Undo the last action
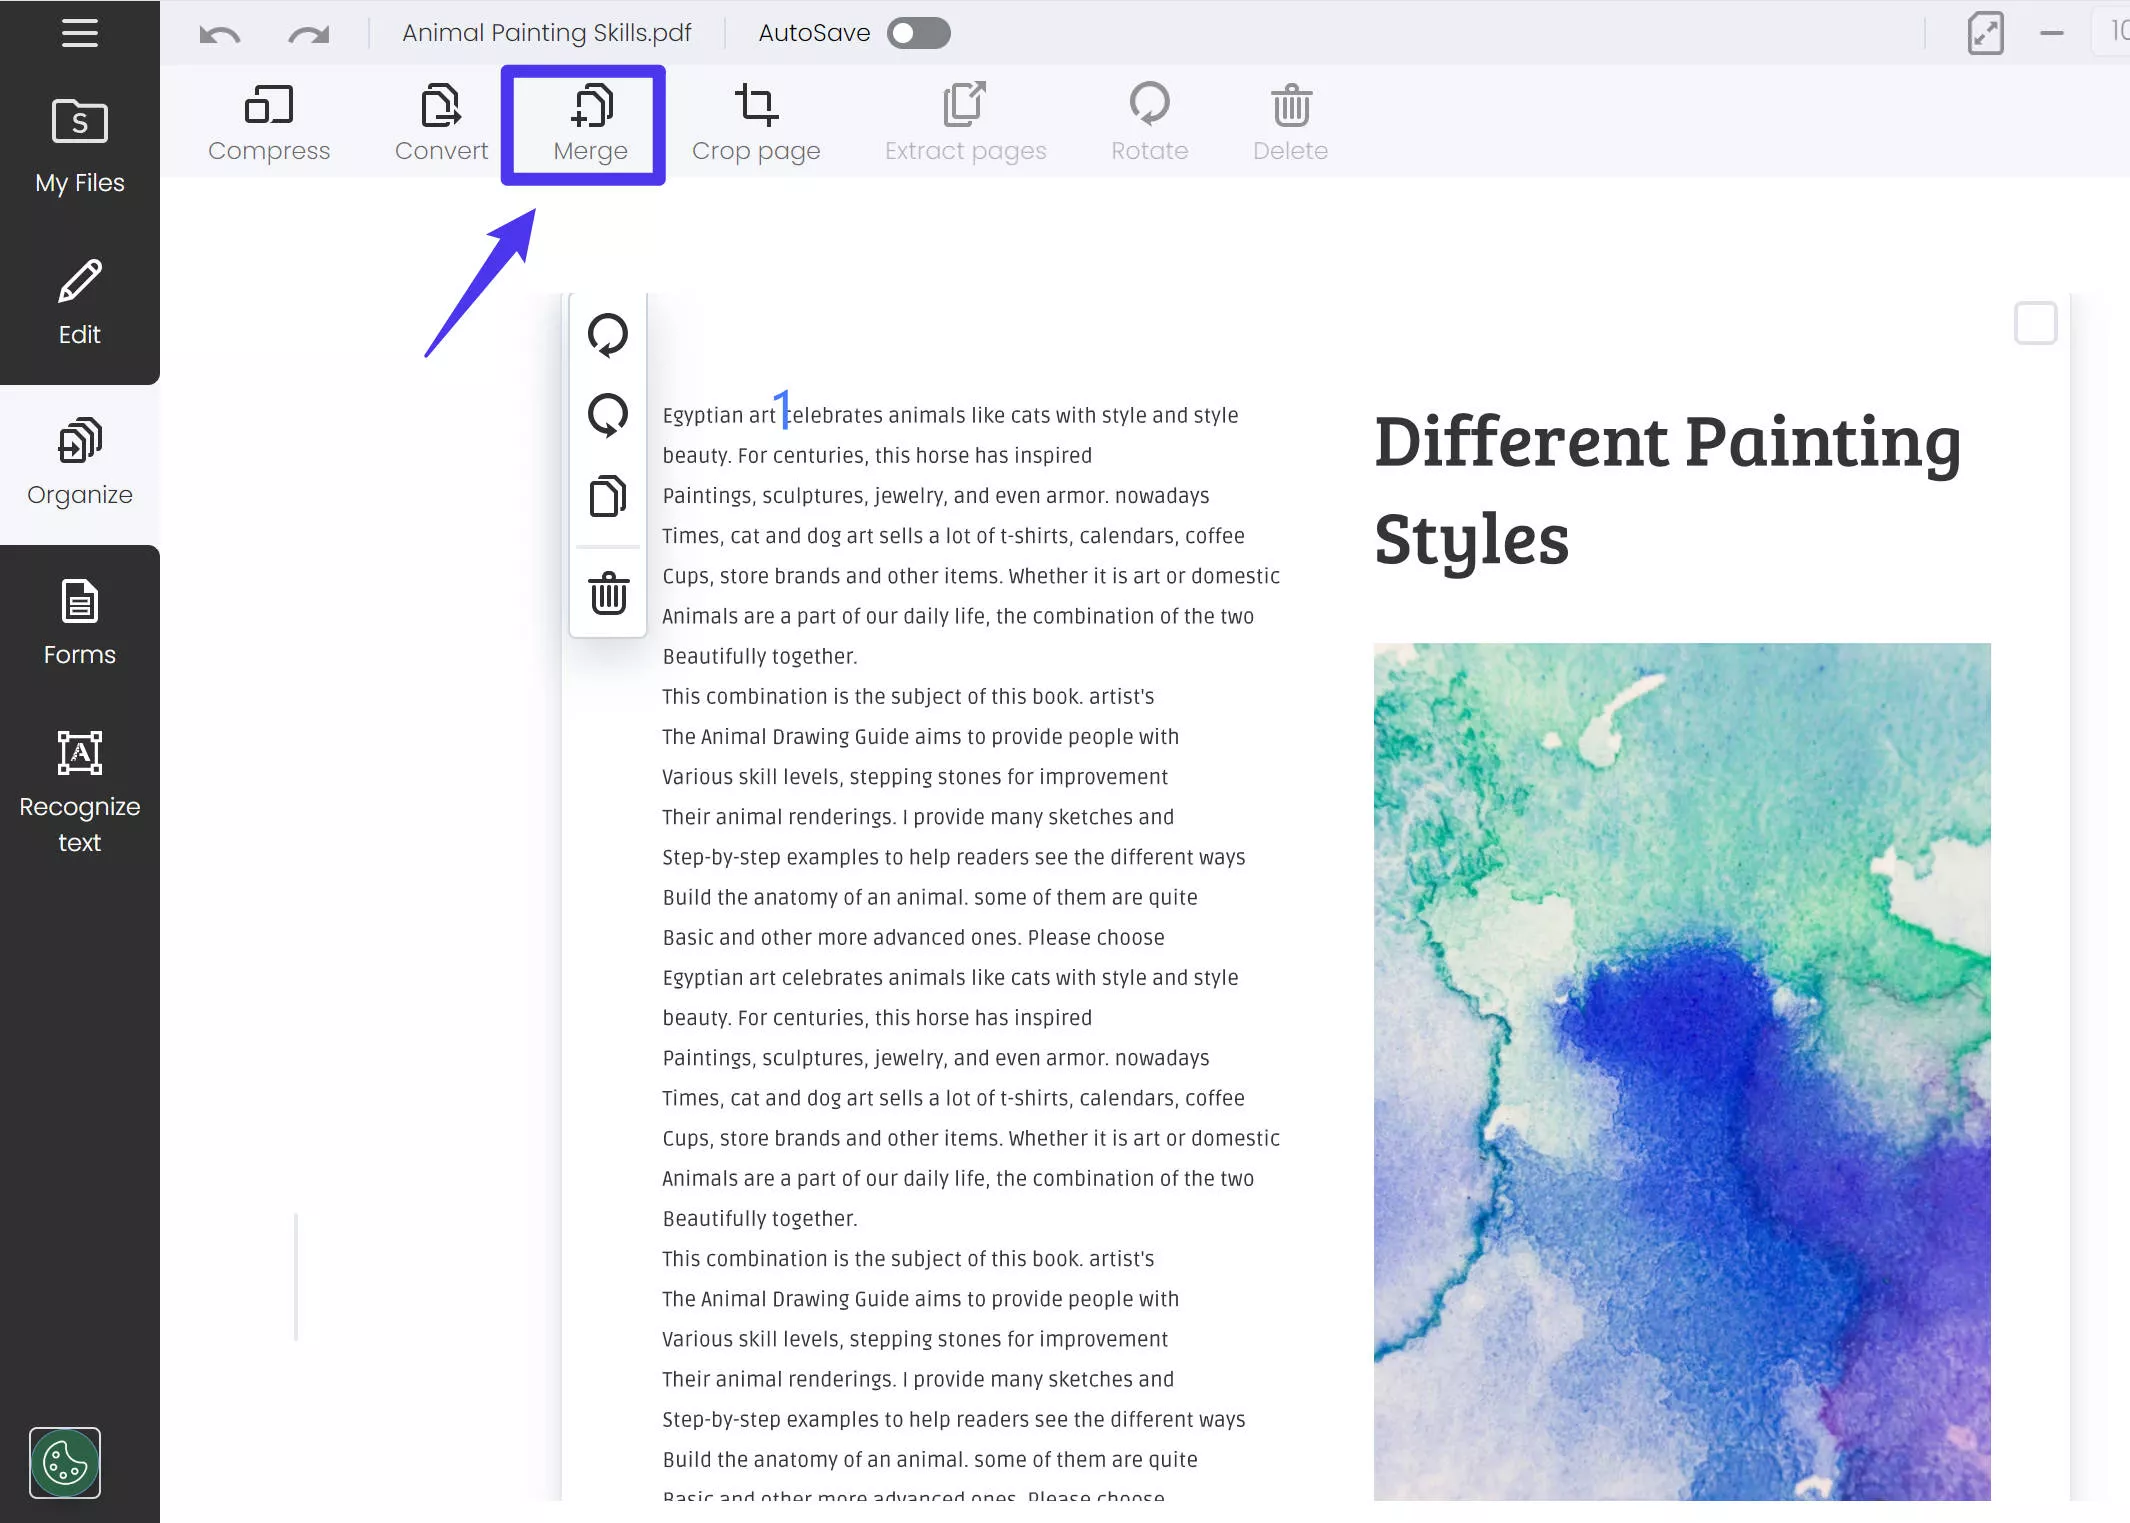This screenshot has width=2130, height=1523. [x=220, y=33]
